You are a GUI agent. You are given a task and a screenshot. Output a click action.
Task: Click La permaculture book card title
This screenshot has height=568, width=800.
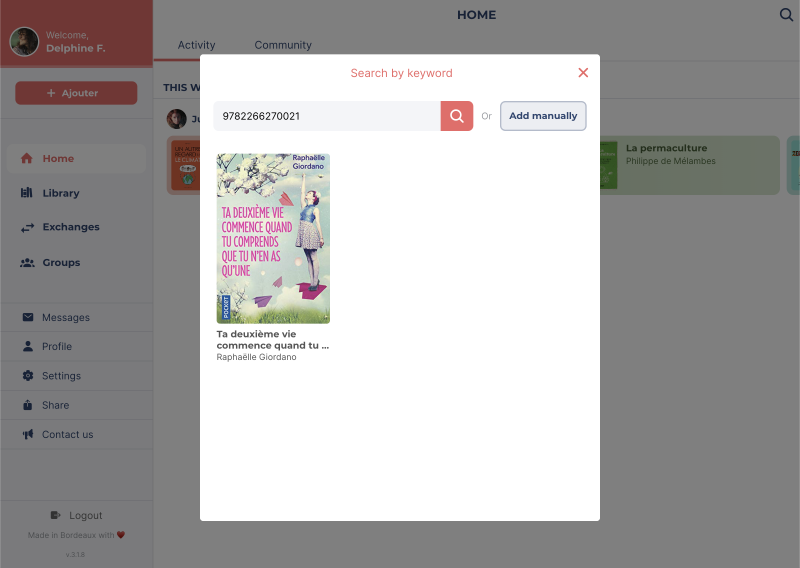(x=666, y=148)
